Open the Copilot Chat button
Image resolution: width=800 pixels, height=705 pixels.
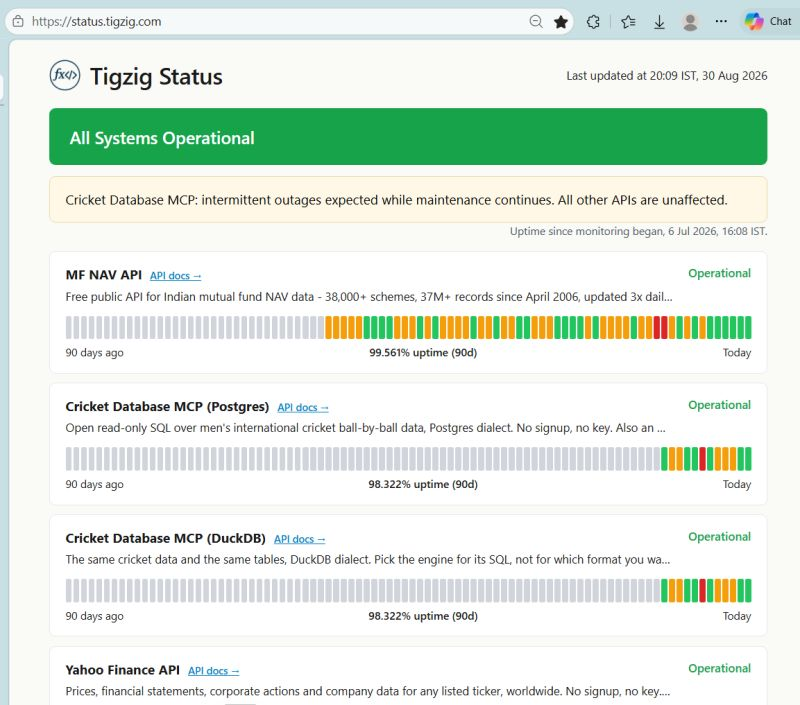768,21
